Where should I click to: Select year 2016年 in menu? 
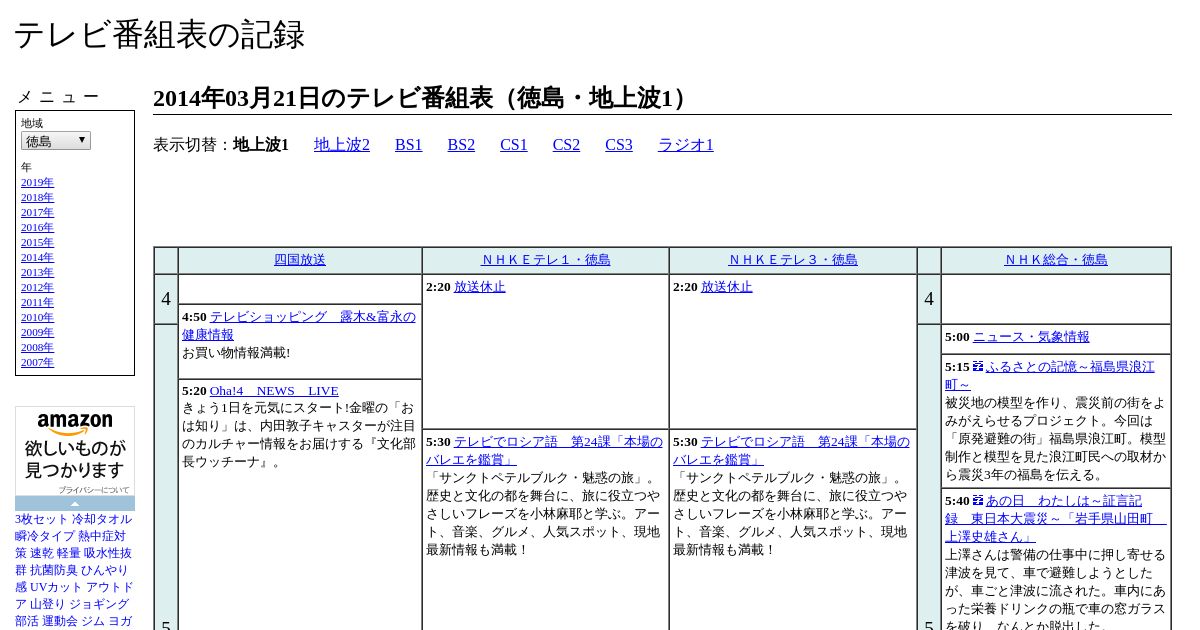(37, 227)
